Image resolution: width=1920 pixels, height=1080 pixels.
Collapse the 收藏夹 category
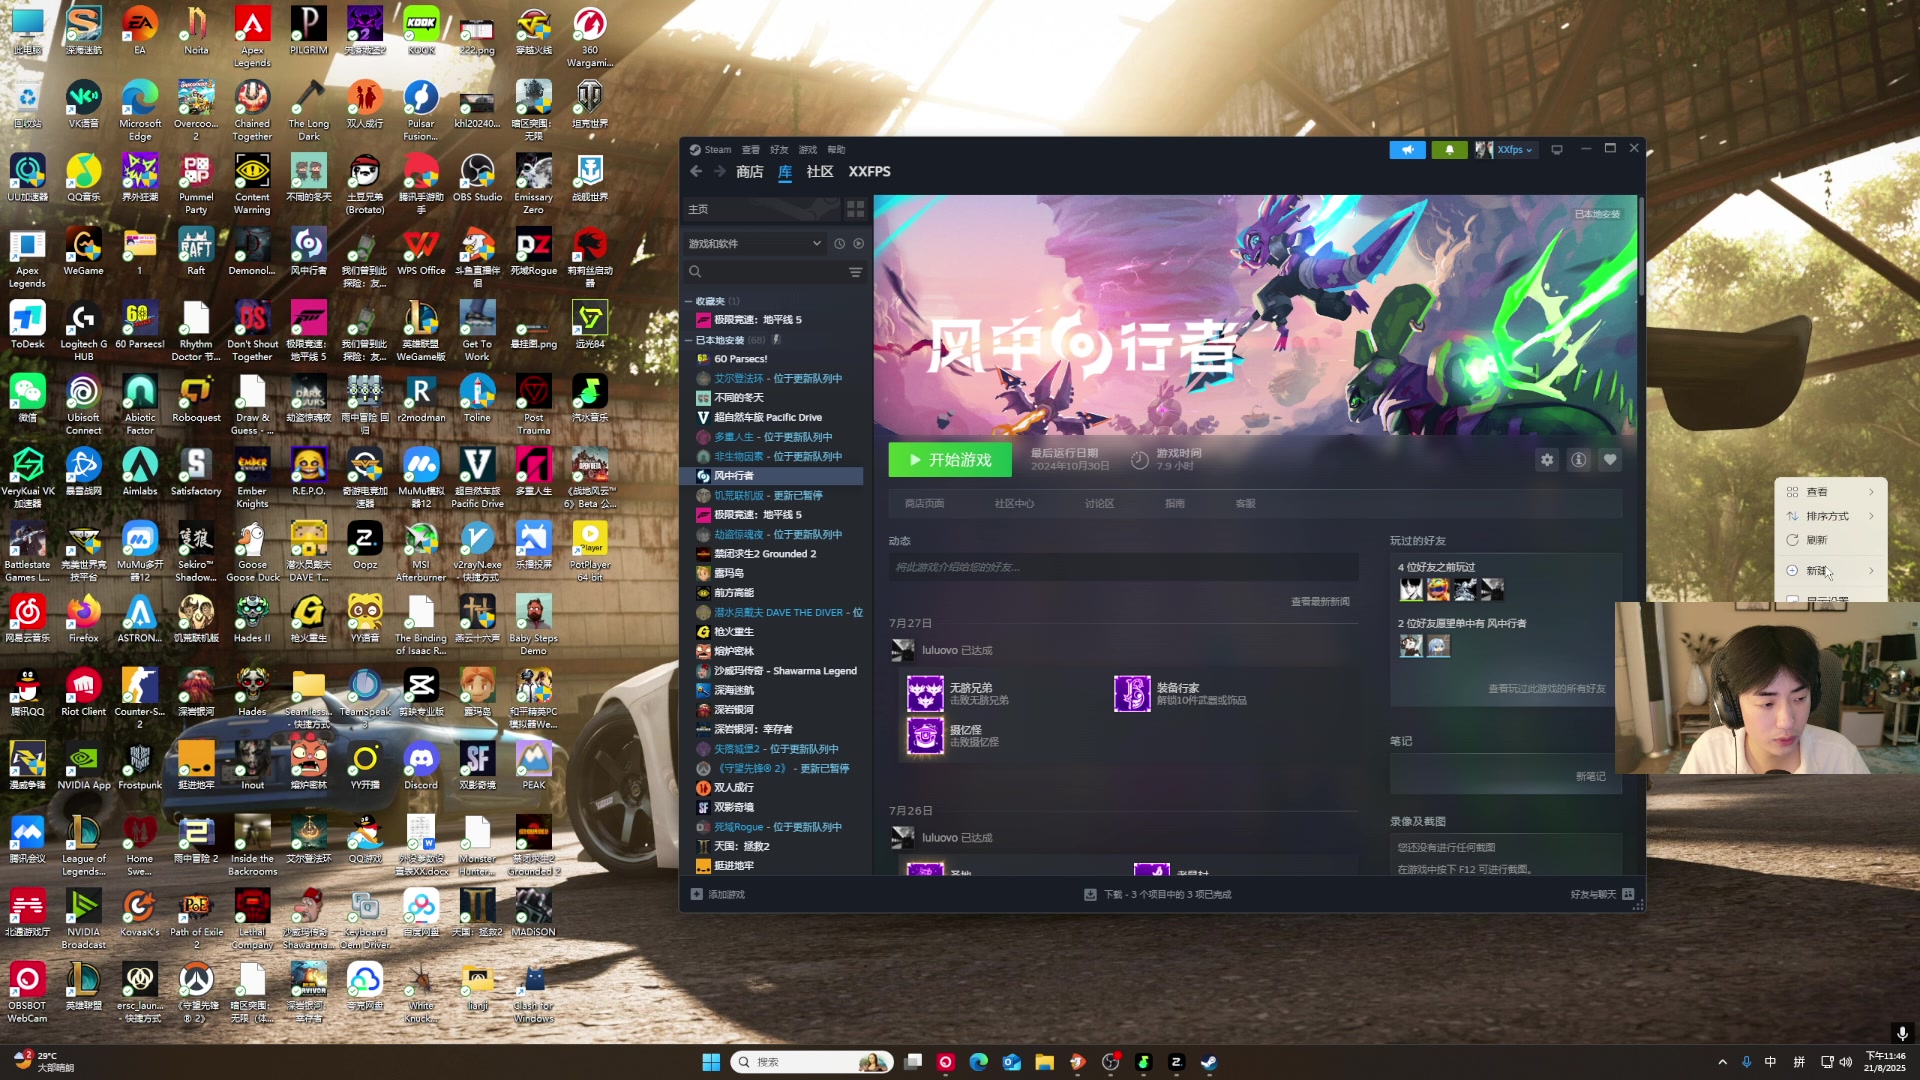688,301
